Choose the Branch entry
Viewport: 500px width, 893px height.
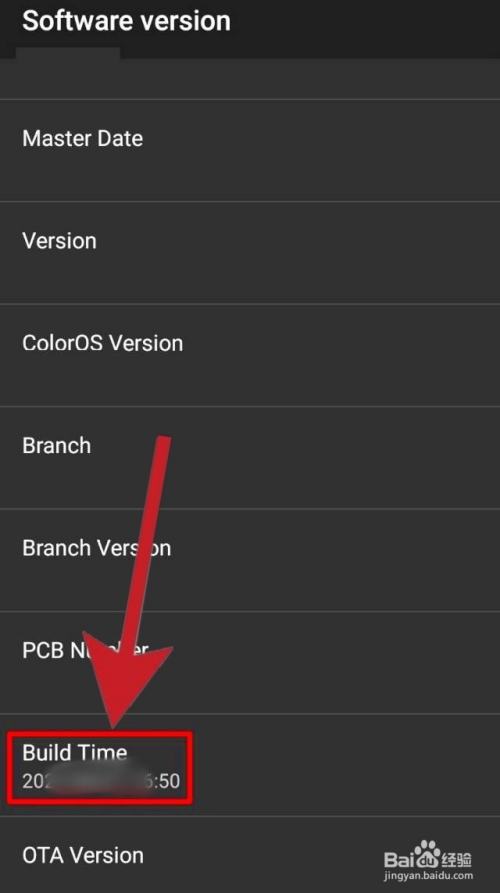[250, 457]
